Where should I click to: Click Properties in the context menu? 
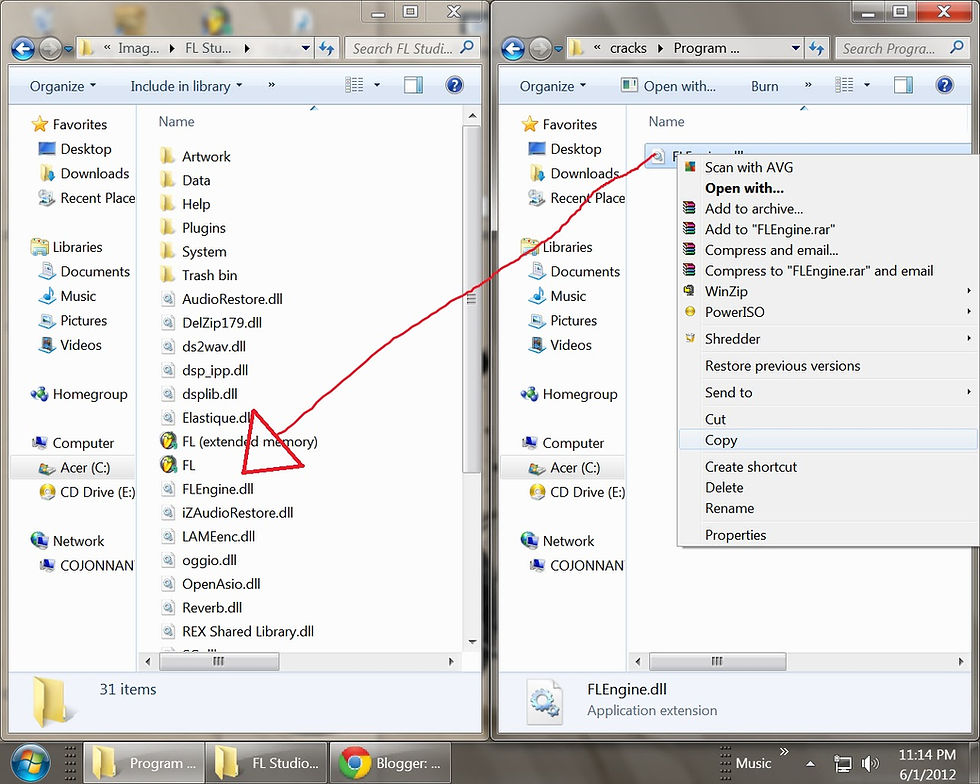735,535
